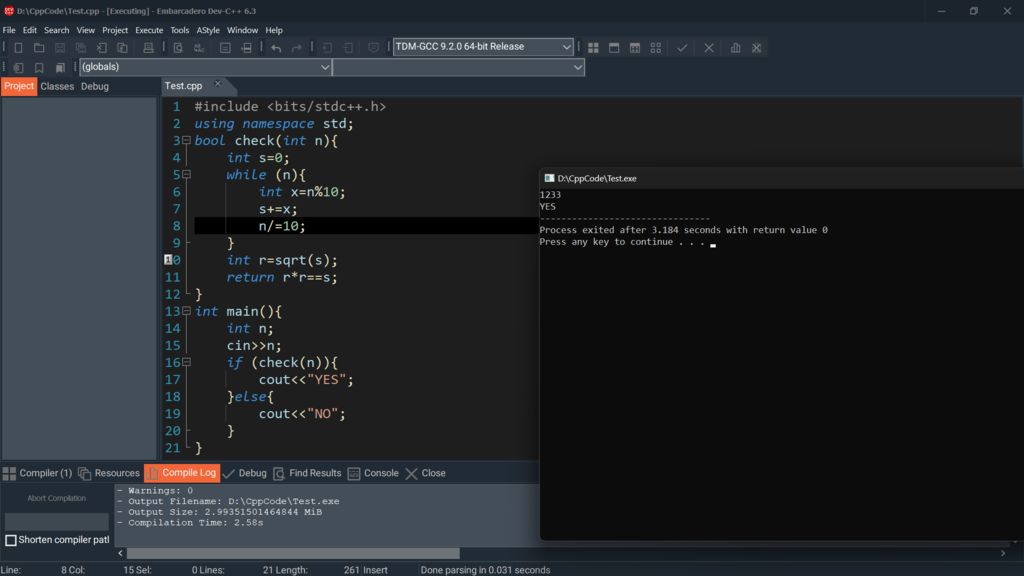
Task: Open the Project menu
Action: click(x=115, y=30)
